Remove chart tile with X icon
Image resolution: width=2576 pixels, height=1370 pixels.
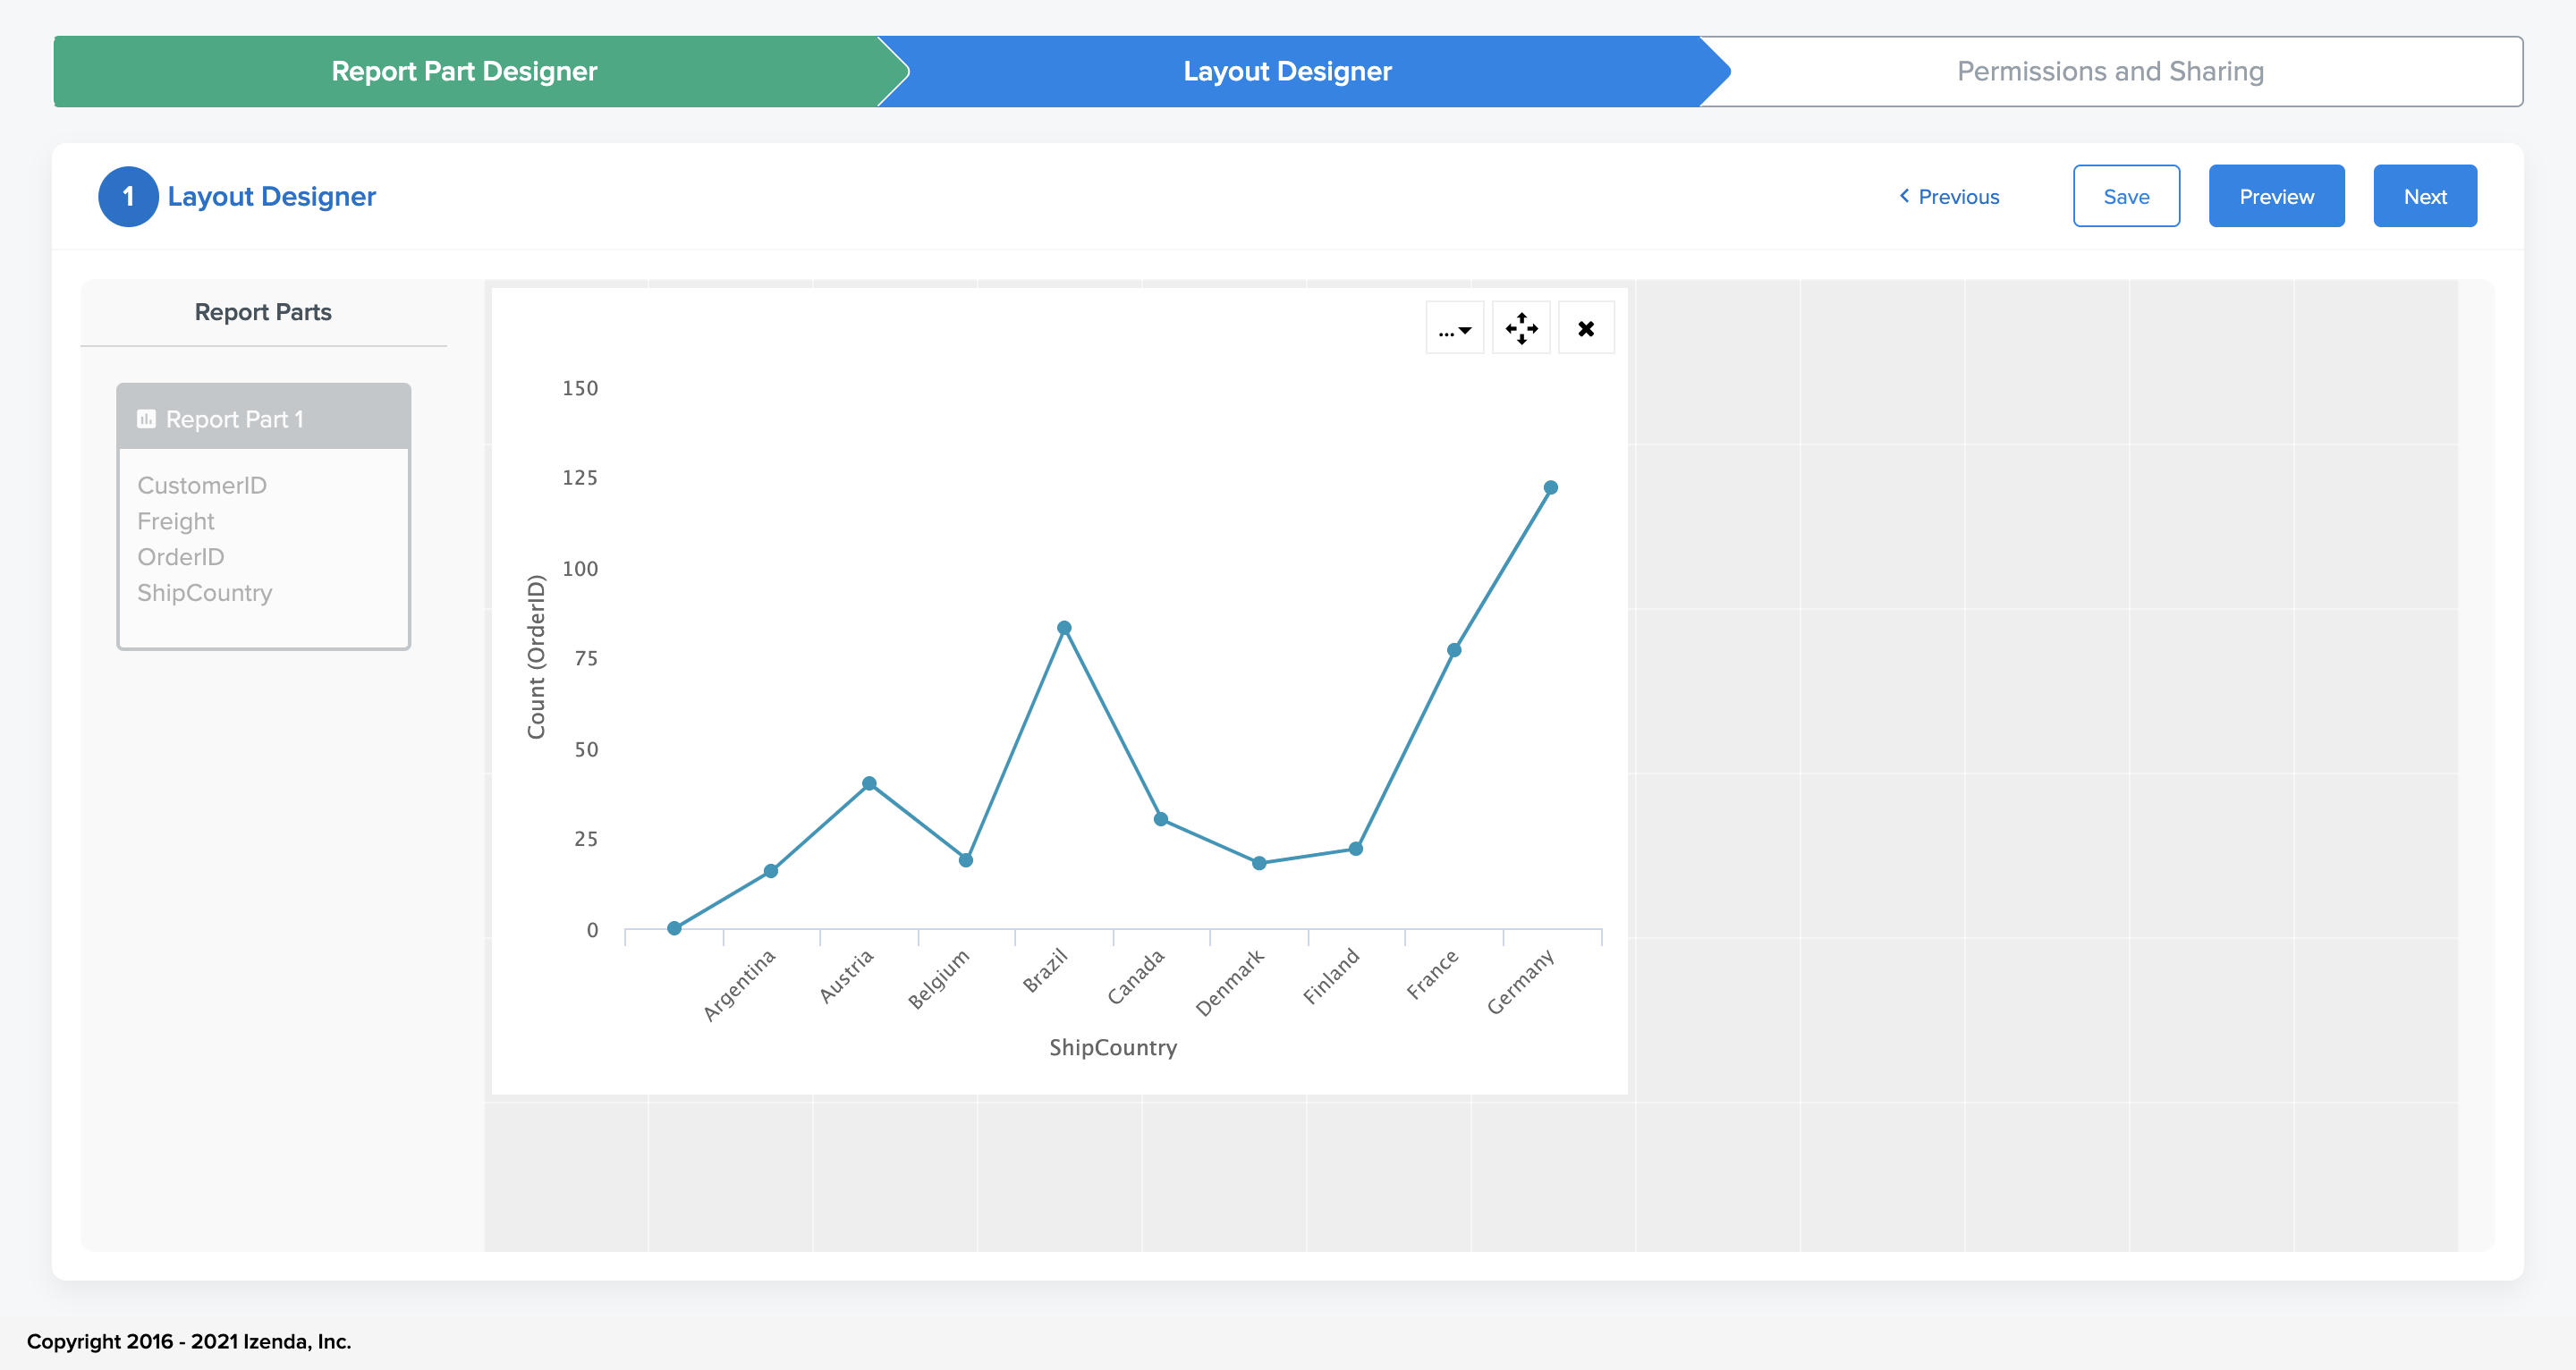pyautogui.click(x=1586, y=328)
